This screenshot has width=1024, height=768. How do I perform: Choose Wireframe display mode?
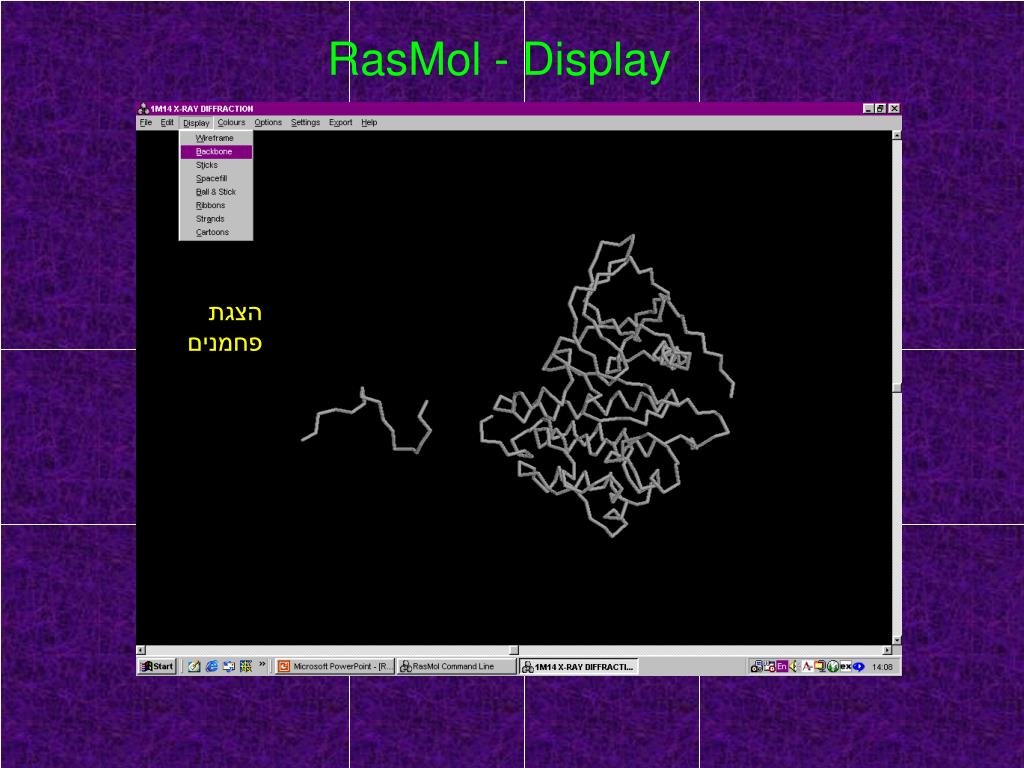(x=216, y=138)
